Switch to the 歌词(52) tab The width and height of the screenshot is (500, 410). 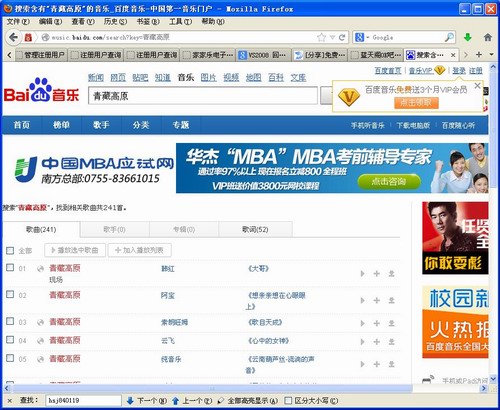coord(255,229)
